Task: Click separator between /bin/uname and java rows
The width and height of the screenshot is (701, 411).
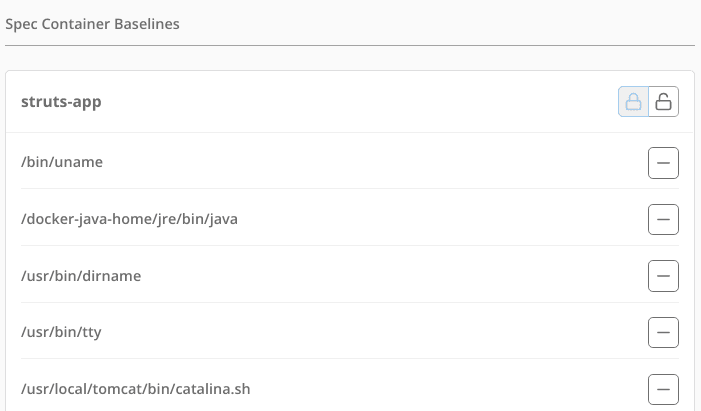Action: click(350, 189)
